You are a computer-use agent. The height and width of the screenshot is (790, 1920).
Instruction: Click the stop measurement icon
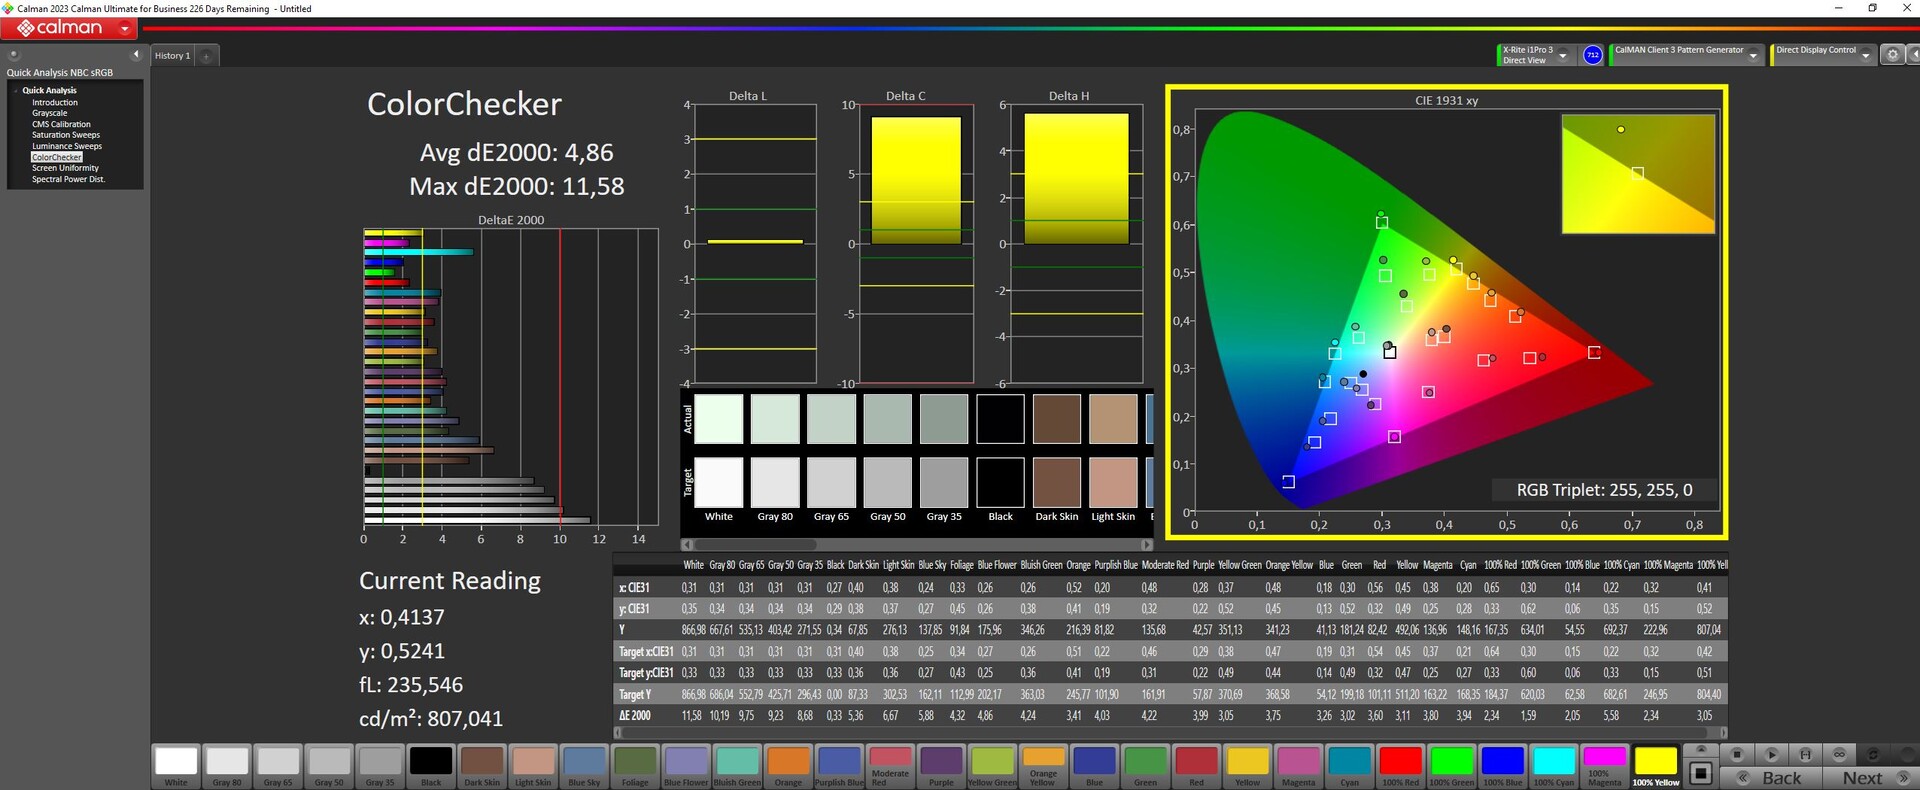[x=1737, y=755]
